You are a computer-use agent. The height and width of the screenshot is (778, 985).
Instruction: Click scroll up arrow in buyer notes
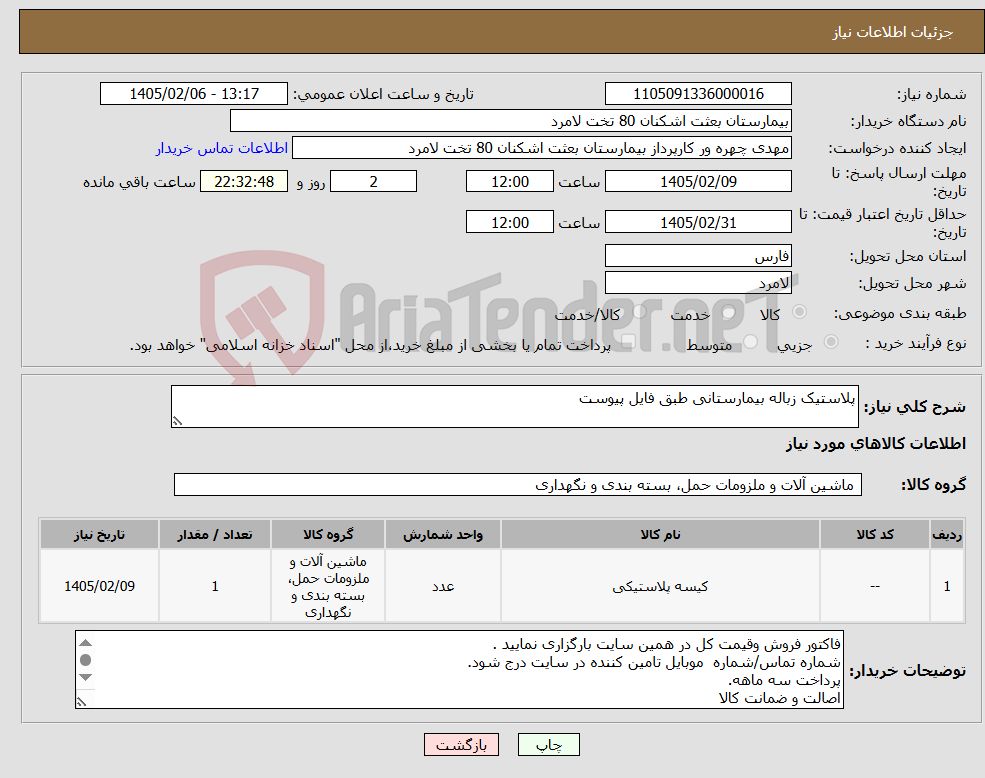(86, 643)
